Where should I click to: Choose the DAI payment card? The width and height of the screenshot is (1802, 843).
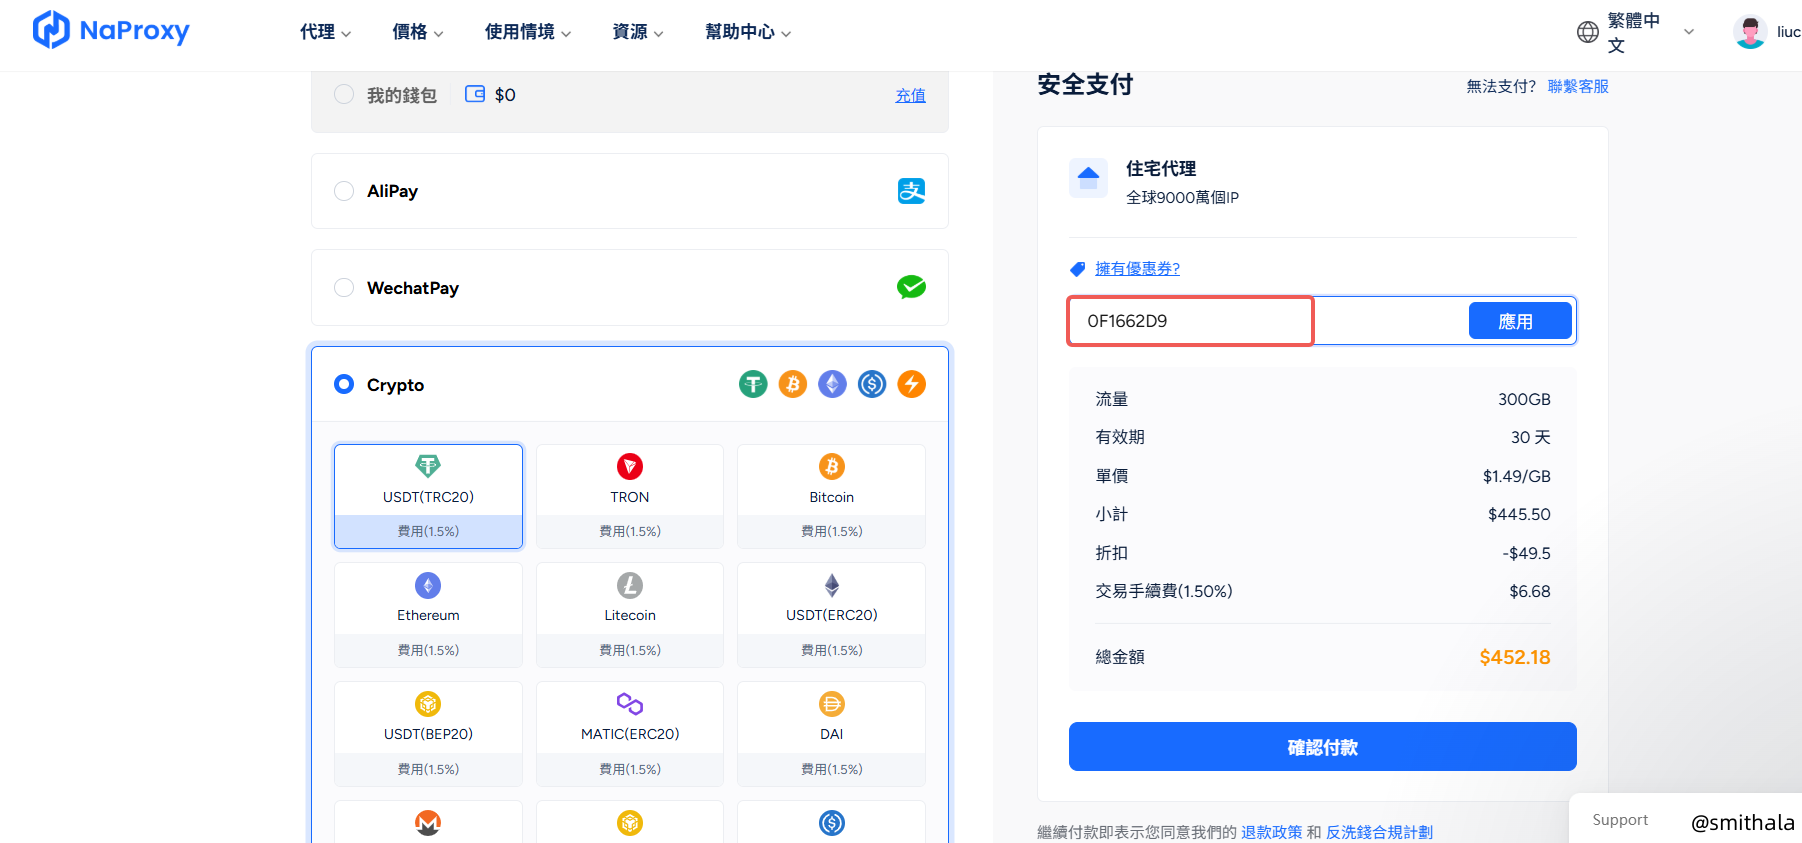pos(831,733)
